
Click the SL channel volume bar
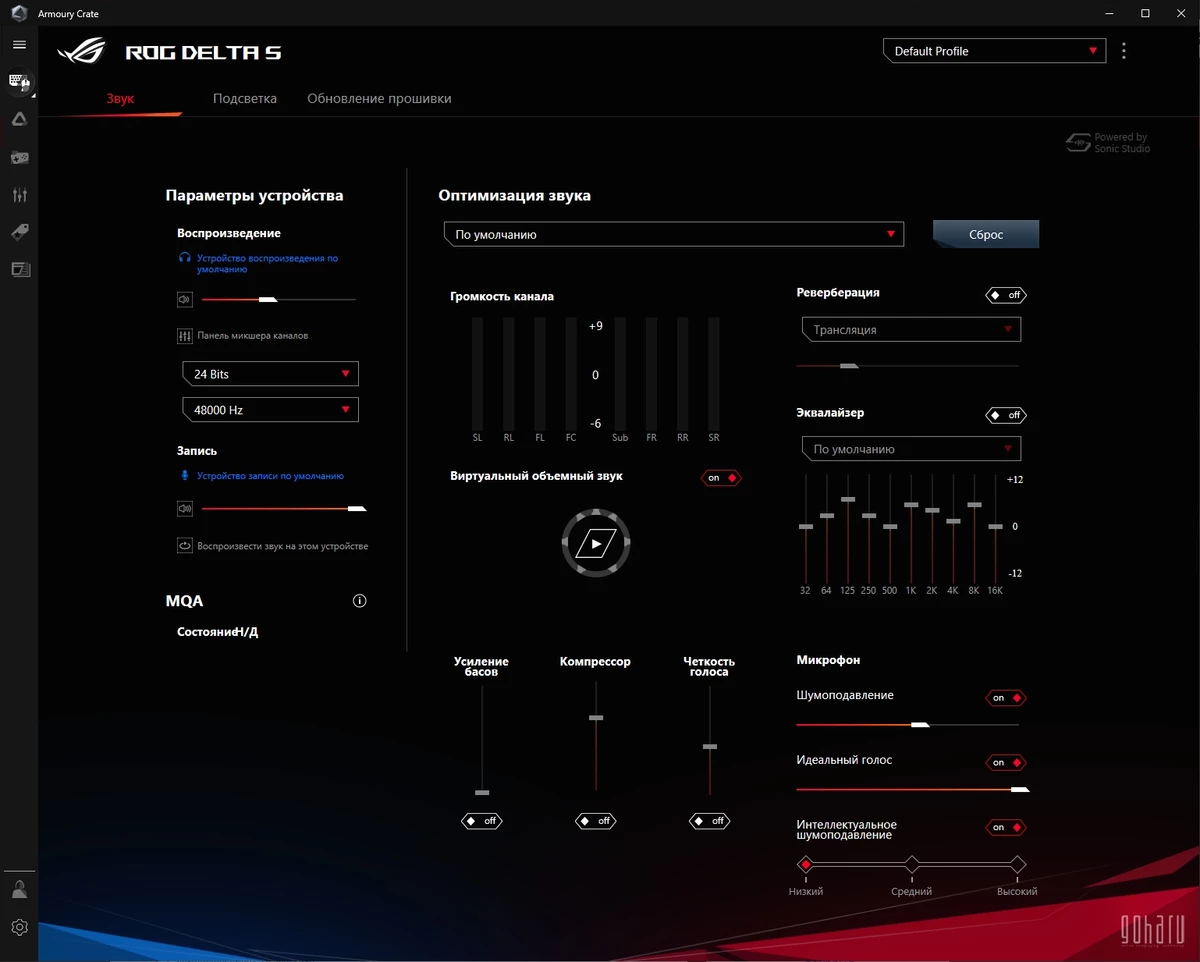pos(477,374)
